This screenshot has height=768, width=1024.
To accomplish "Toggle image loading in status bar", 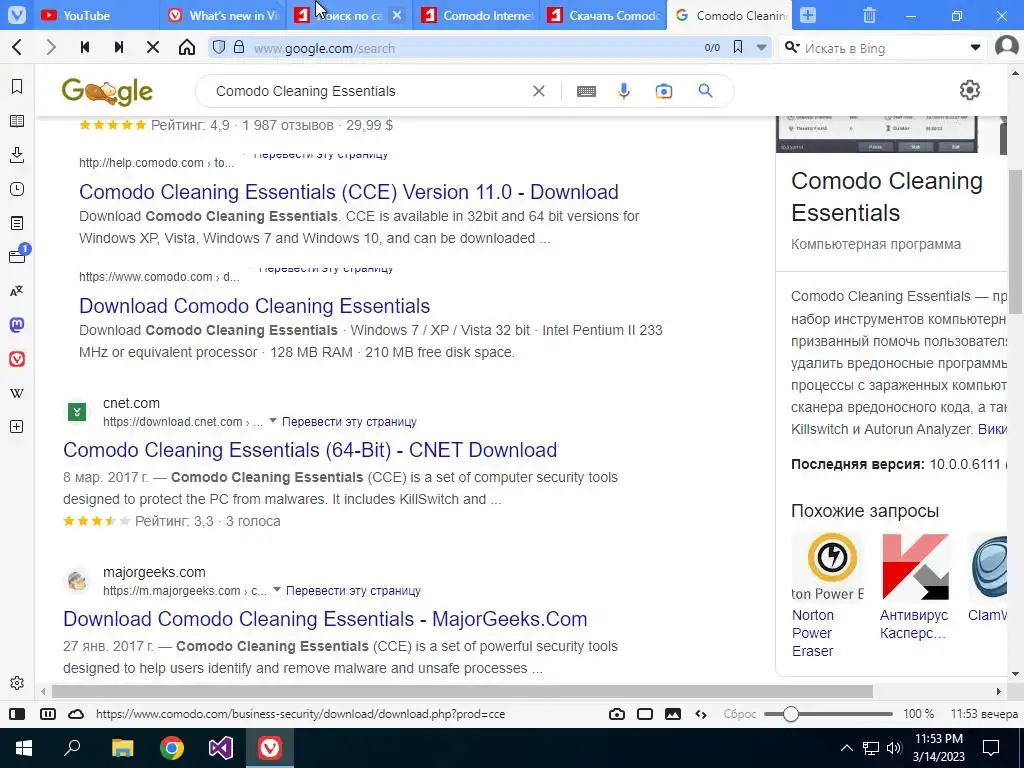I will coord(673,714).
